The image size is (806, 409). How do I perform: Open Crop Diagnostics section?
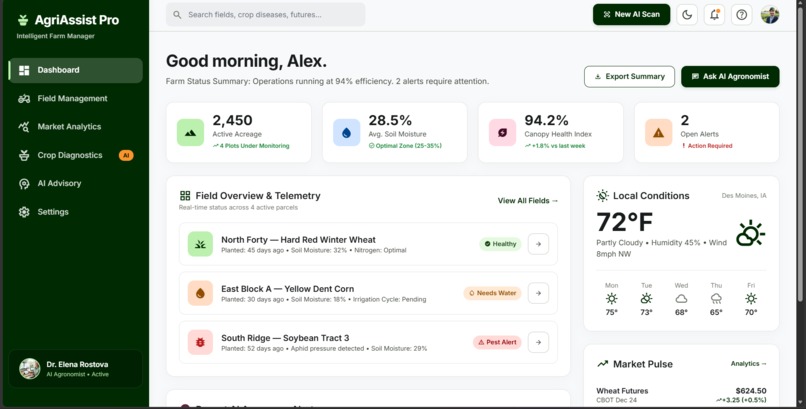(x=76, y=155)
